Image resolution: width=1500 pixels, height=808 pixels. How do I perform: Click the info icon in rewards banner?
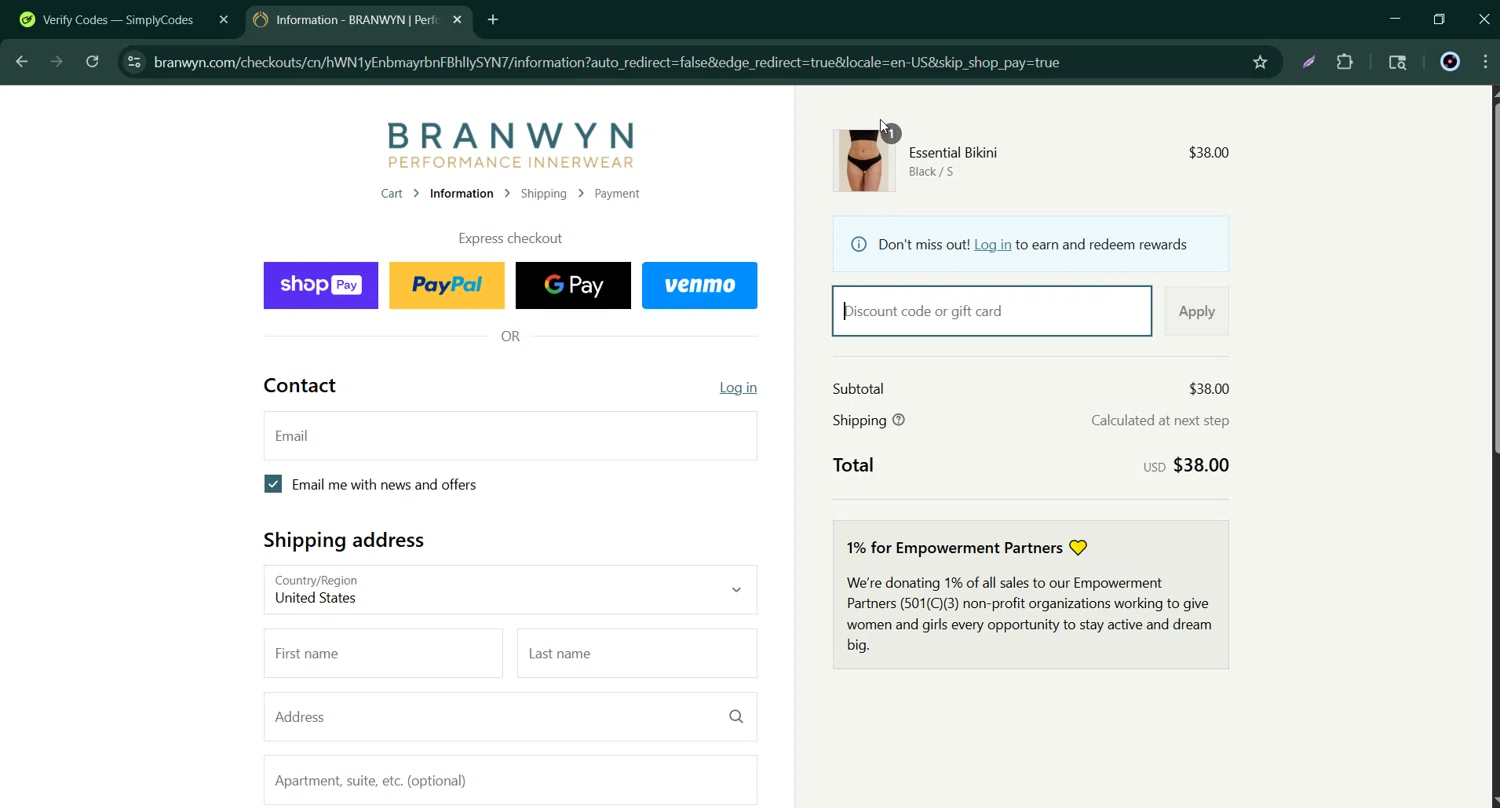click(x=858, y=244)
